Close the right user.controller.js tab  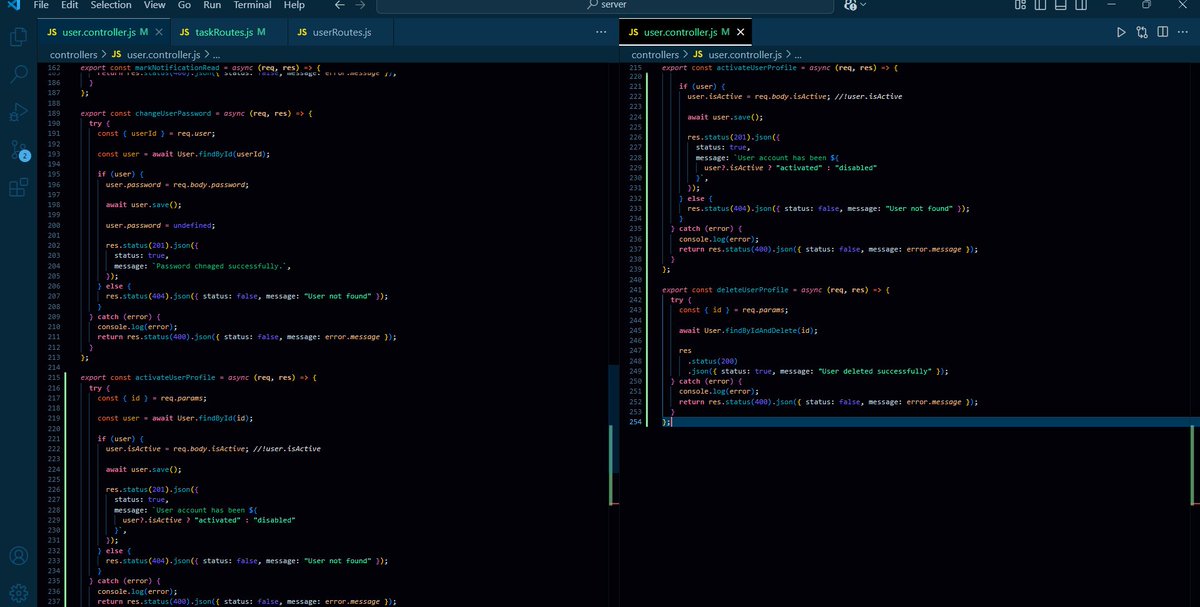click(740, 33)
